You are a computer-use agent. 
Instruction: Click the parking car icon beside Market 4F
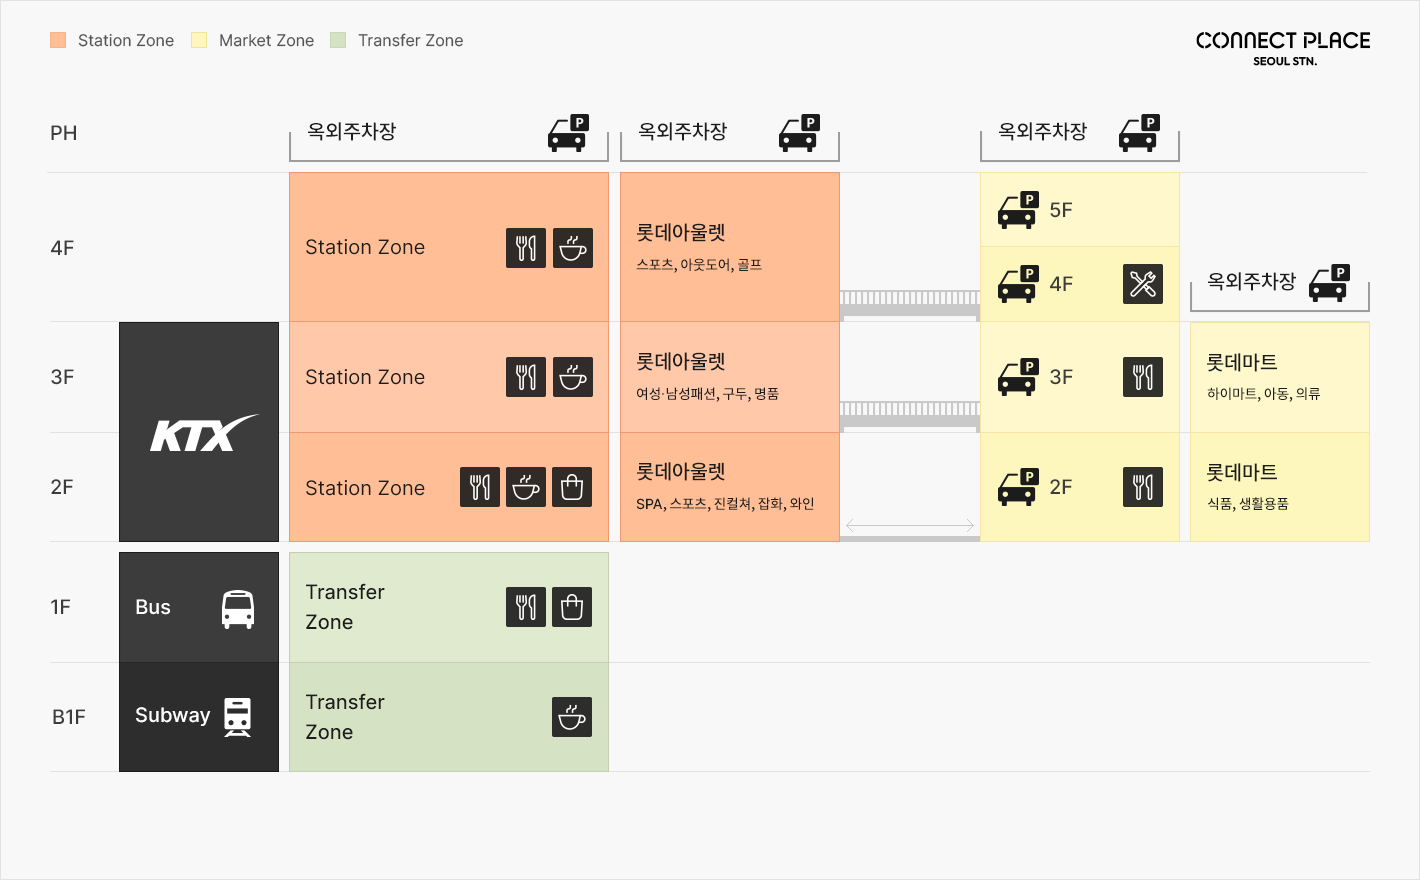pos(1018,284)
